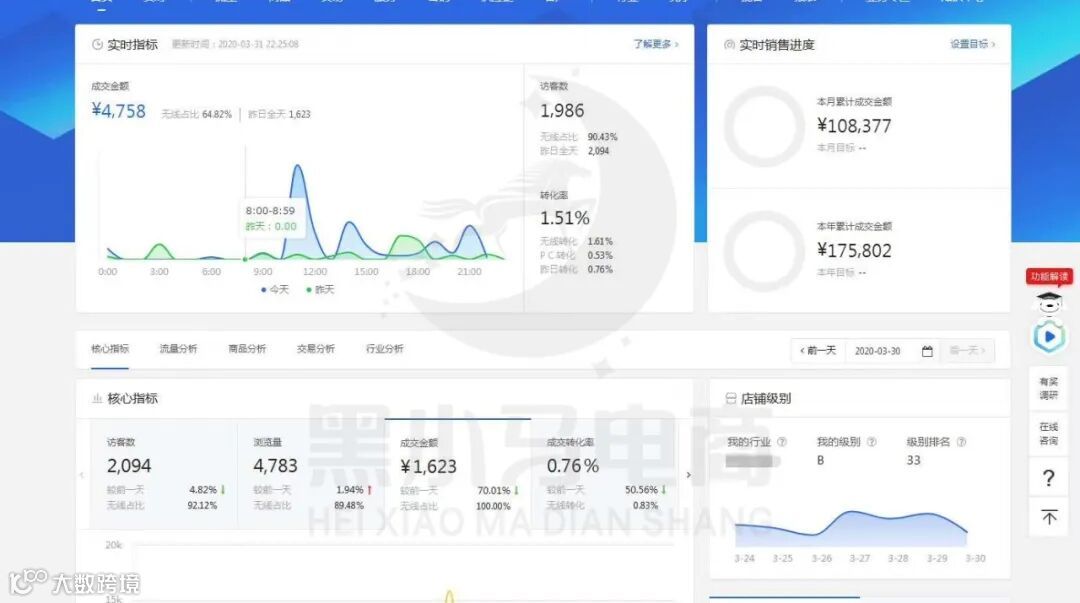Switch to the 行业分析 tab

(x=384, y=349)
